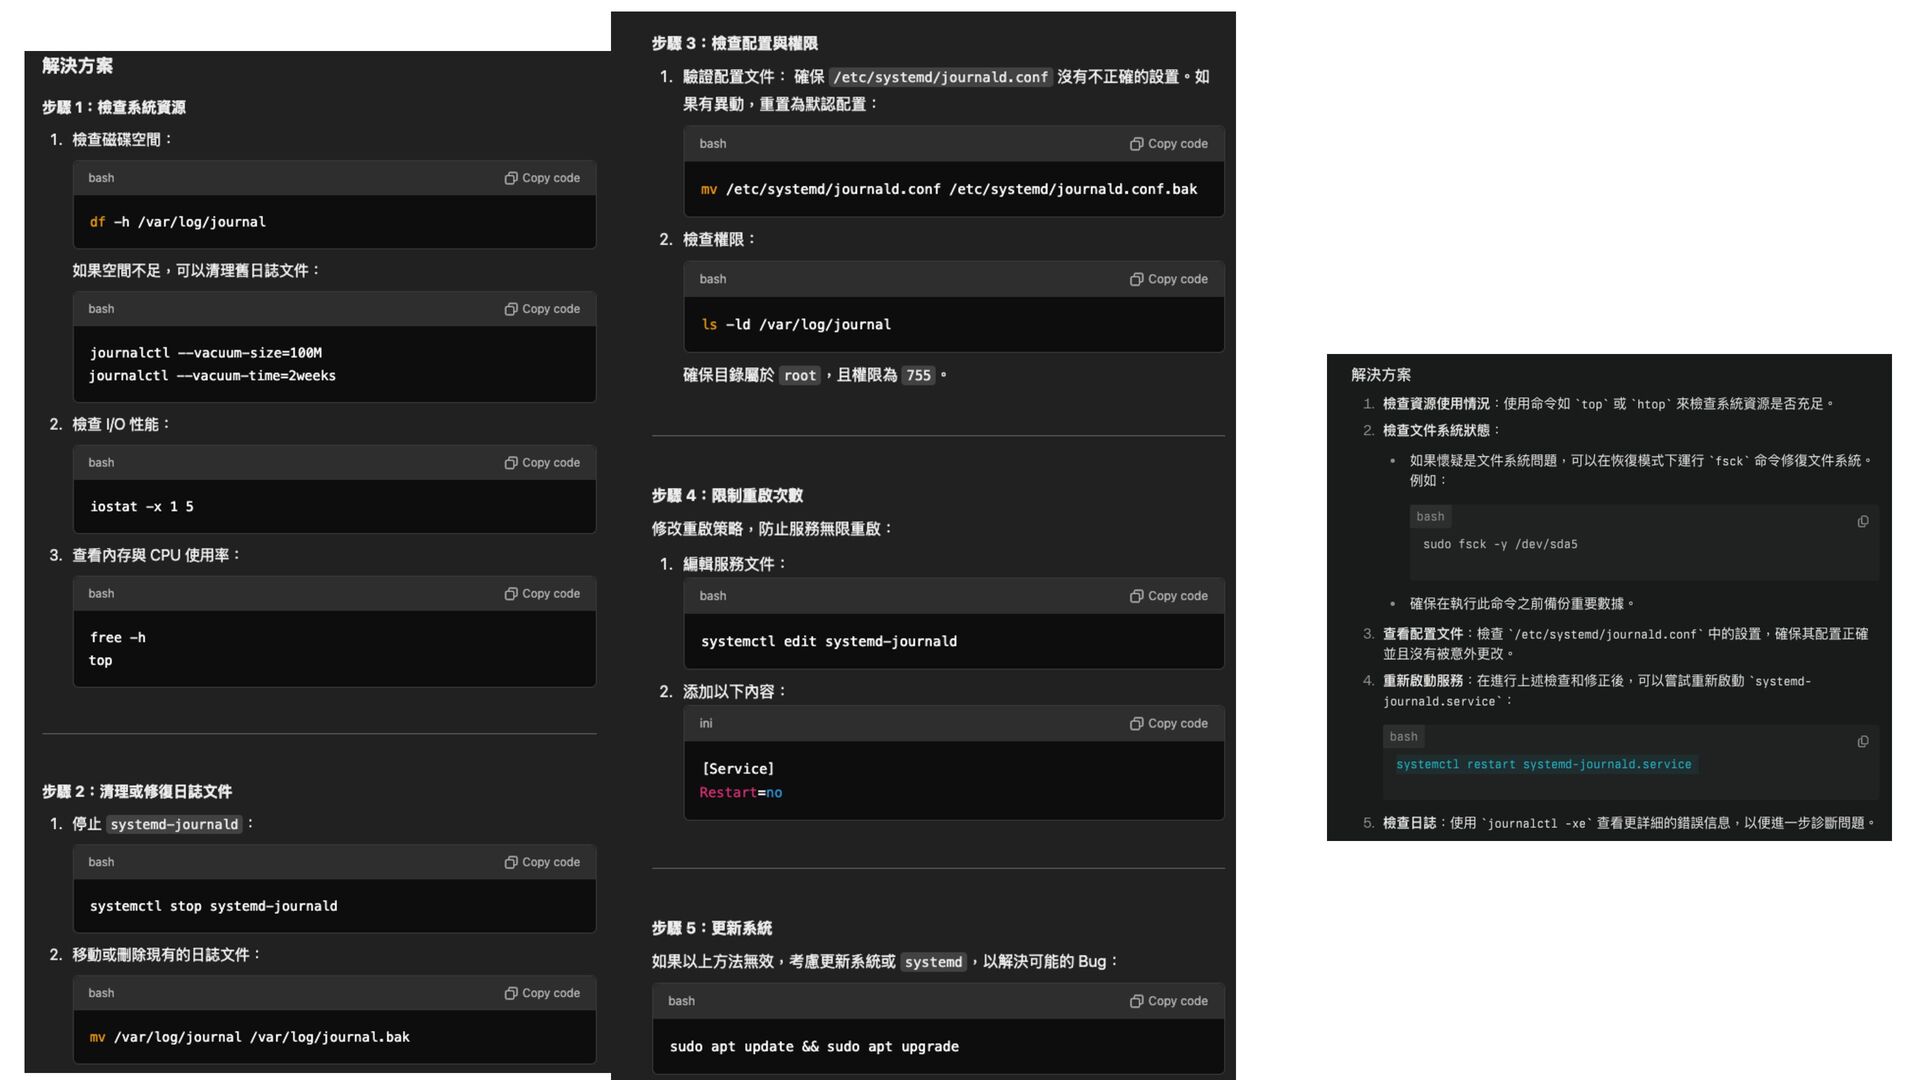
Task: Click the inline root code tag
Action: pos(800,376)
